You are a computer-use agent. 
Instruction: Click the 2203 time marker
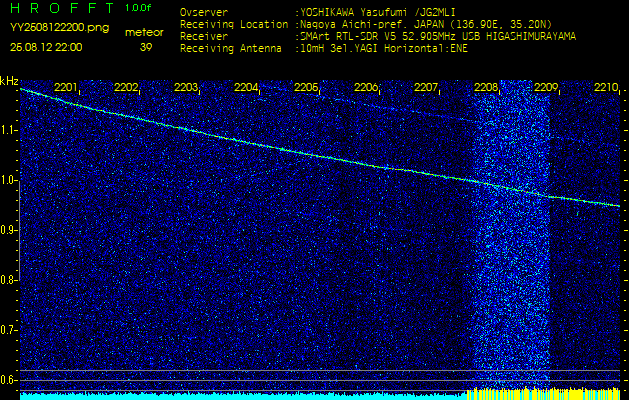186,87
